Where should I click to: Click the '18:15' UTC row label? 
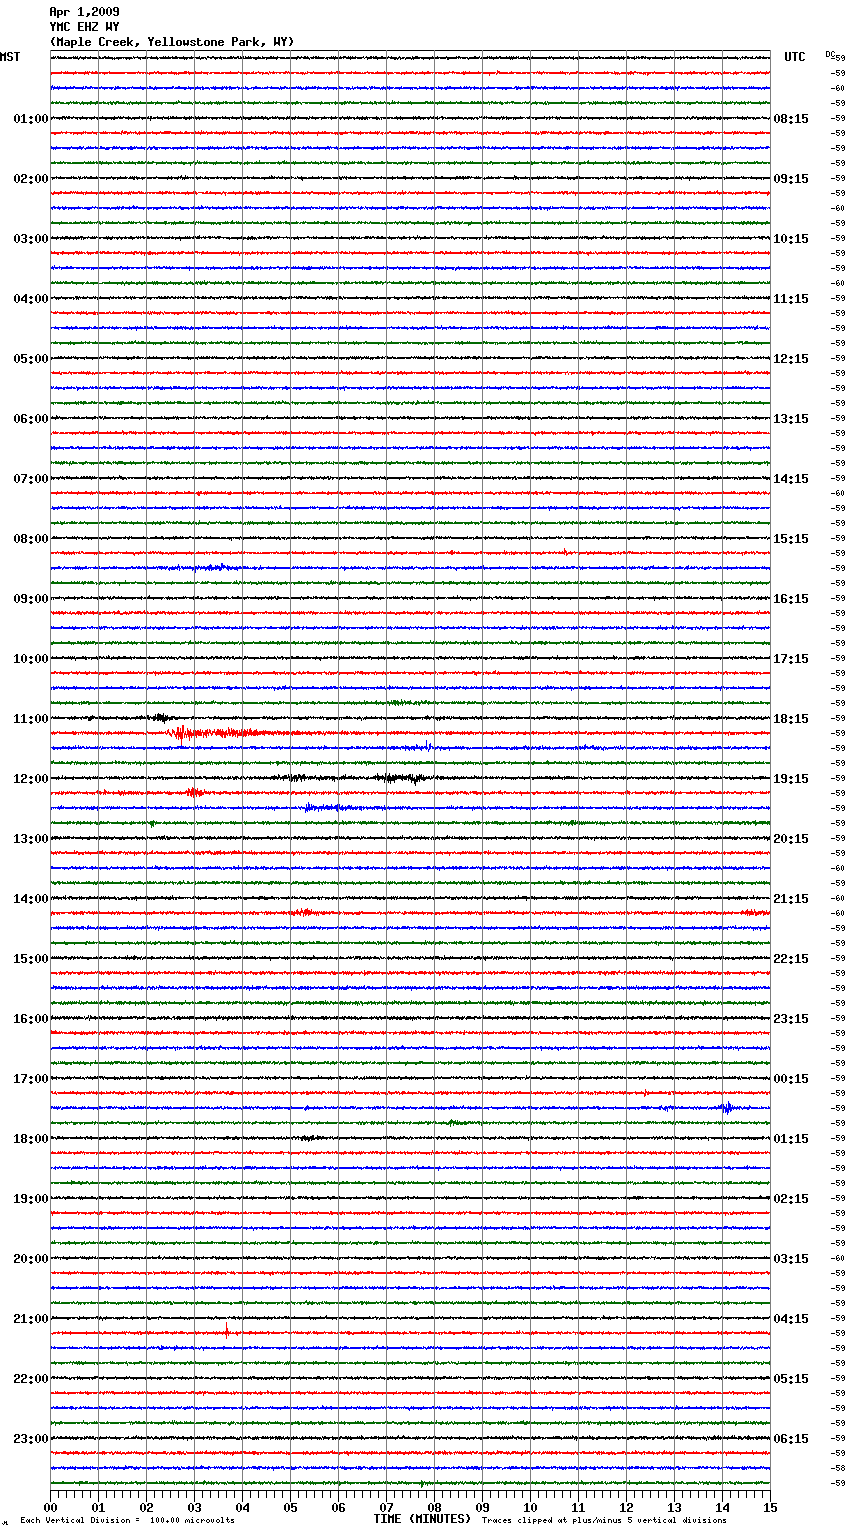click(x=791, y=719)
